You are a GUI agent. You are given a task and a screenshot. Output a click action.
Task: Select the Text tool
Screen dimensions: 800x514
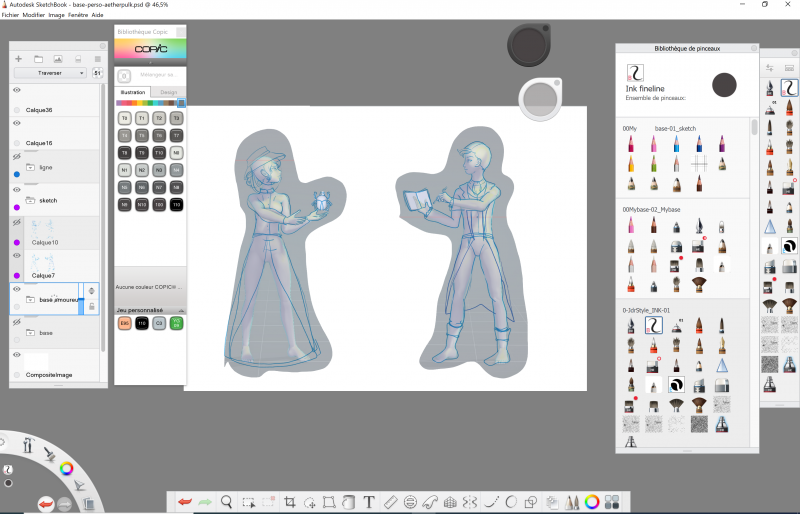369,502
